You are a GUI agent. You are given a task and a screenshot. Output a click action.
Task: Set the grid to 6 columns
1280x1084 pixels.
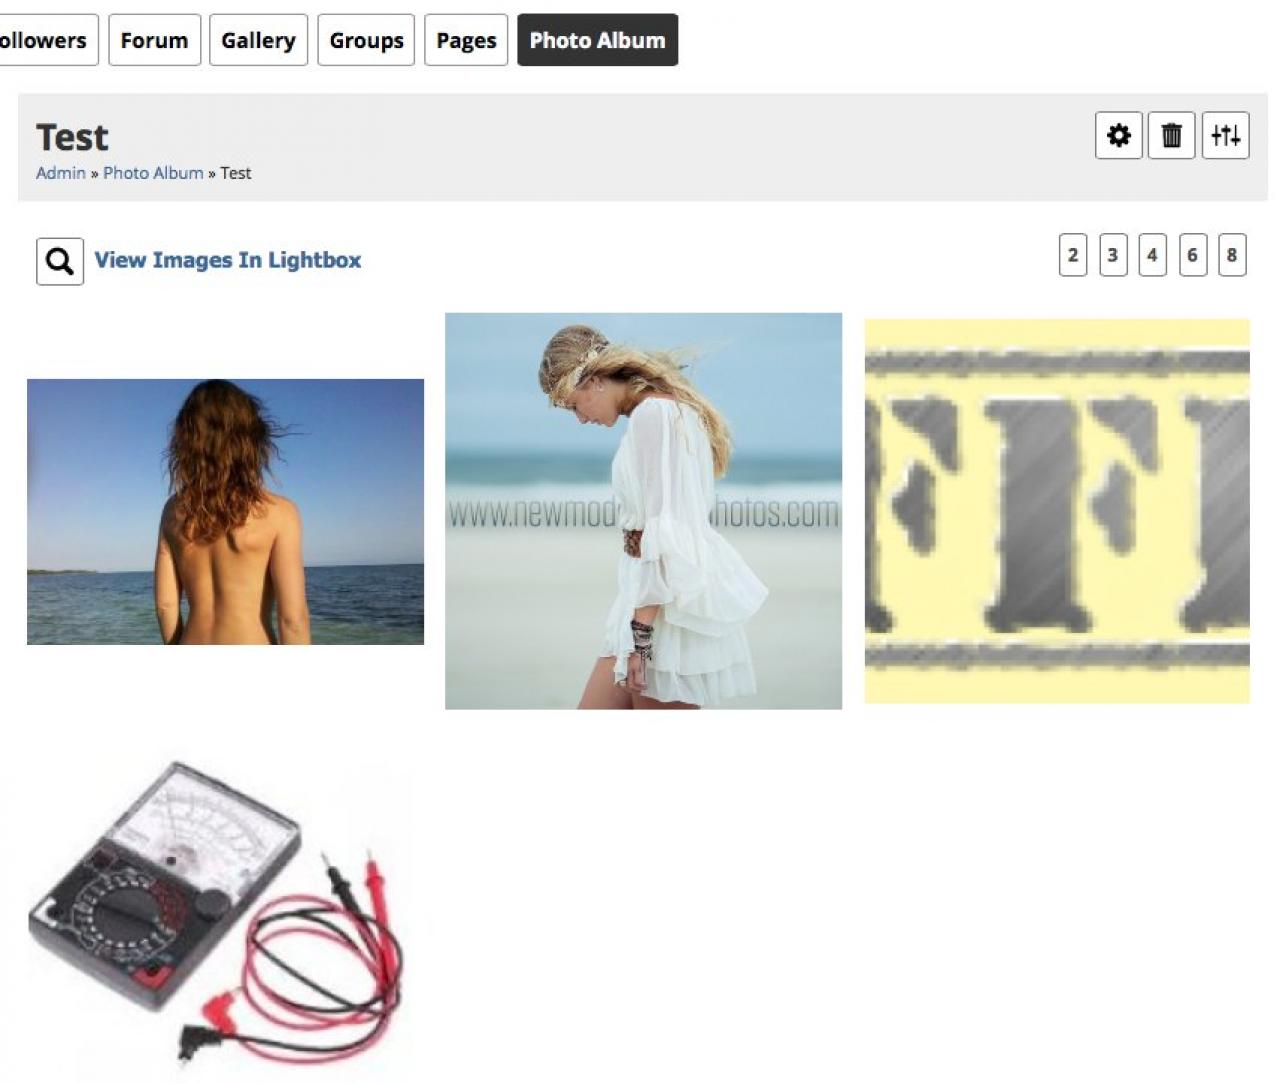coord(1192,255)
